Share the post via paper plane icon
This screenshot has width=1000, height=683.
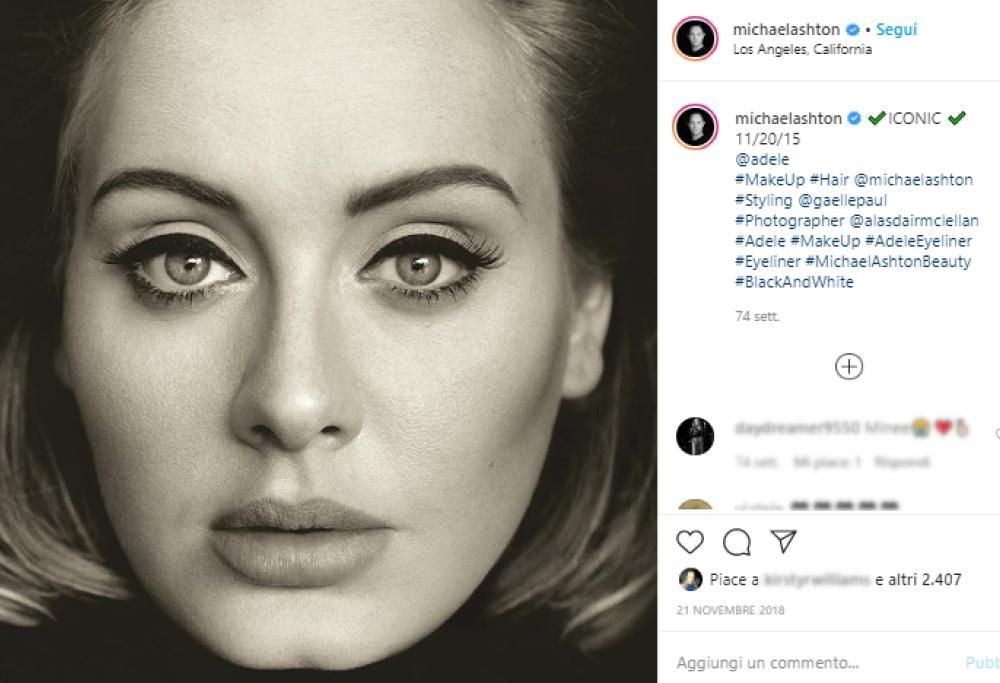tap(783, 542)
